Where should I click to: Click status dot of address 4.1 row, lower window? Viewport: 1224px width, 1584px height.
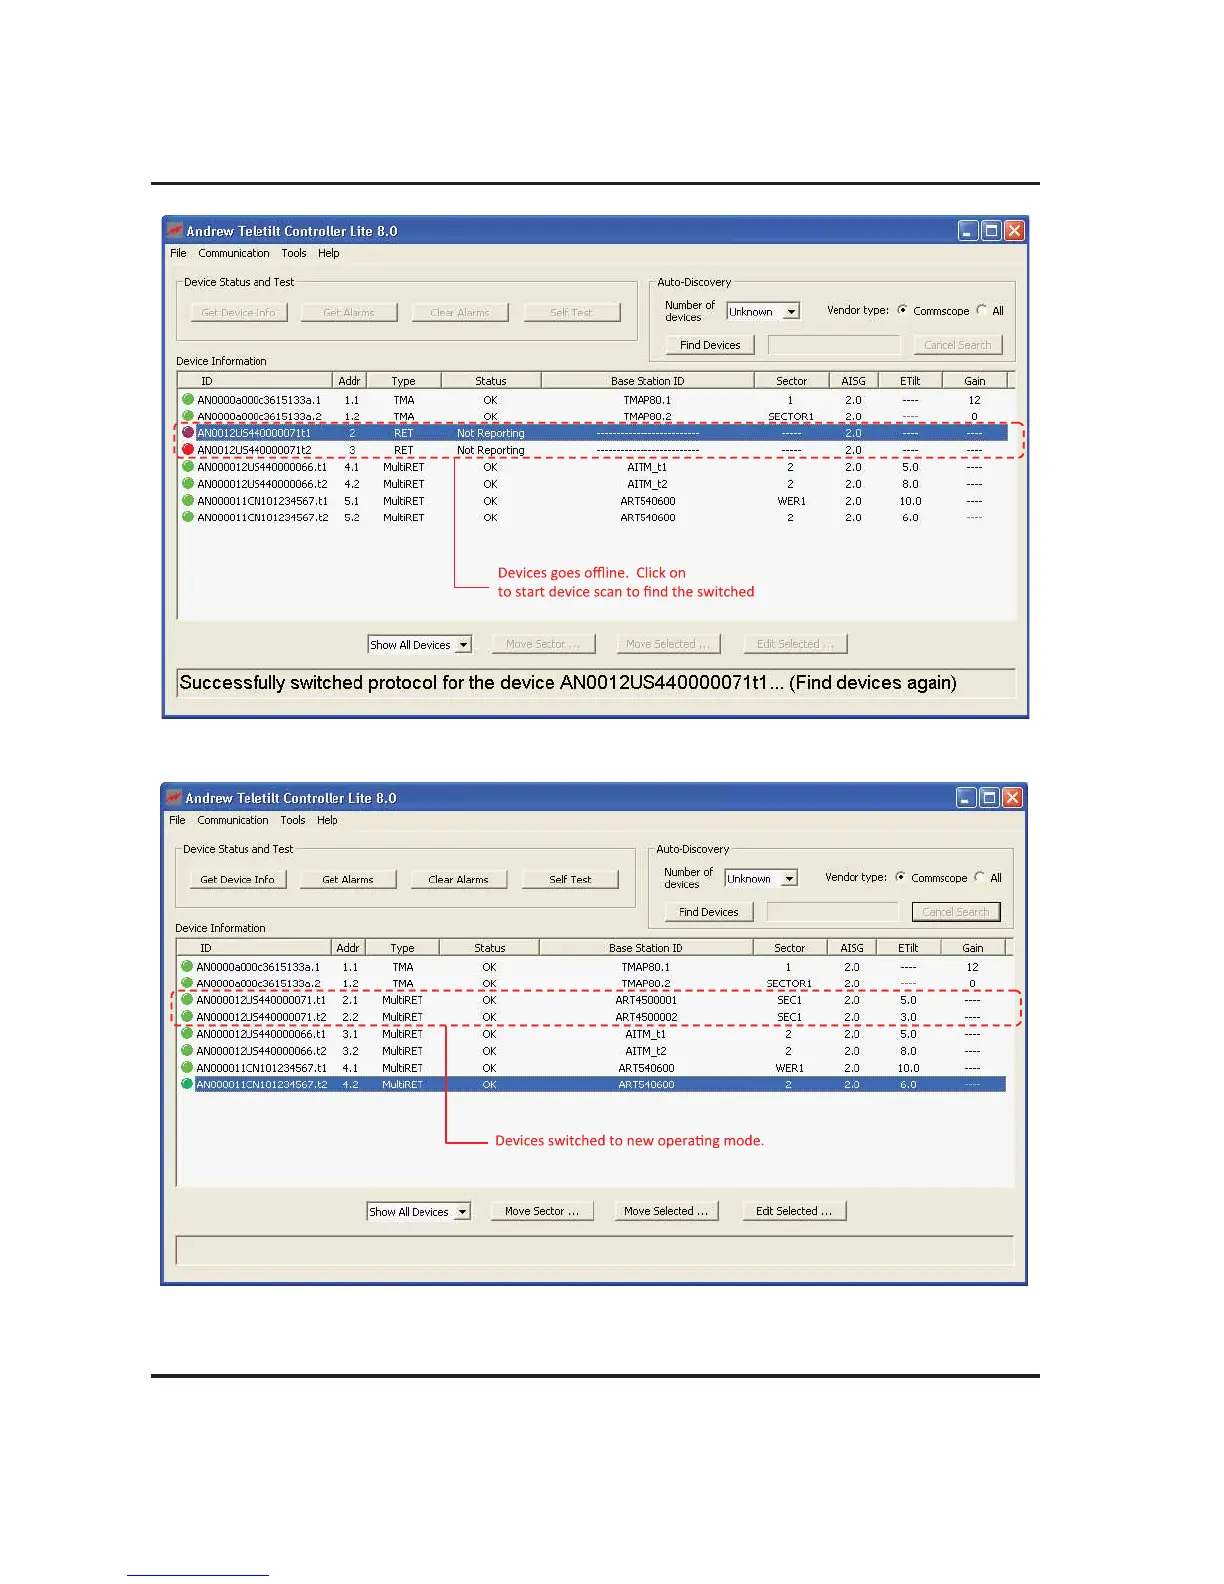pyautogui.click(x=187, y=1068)
